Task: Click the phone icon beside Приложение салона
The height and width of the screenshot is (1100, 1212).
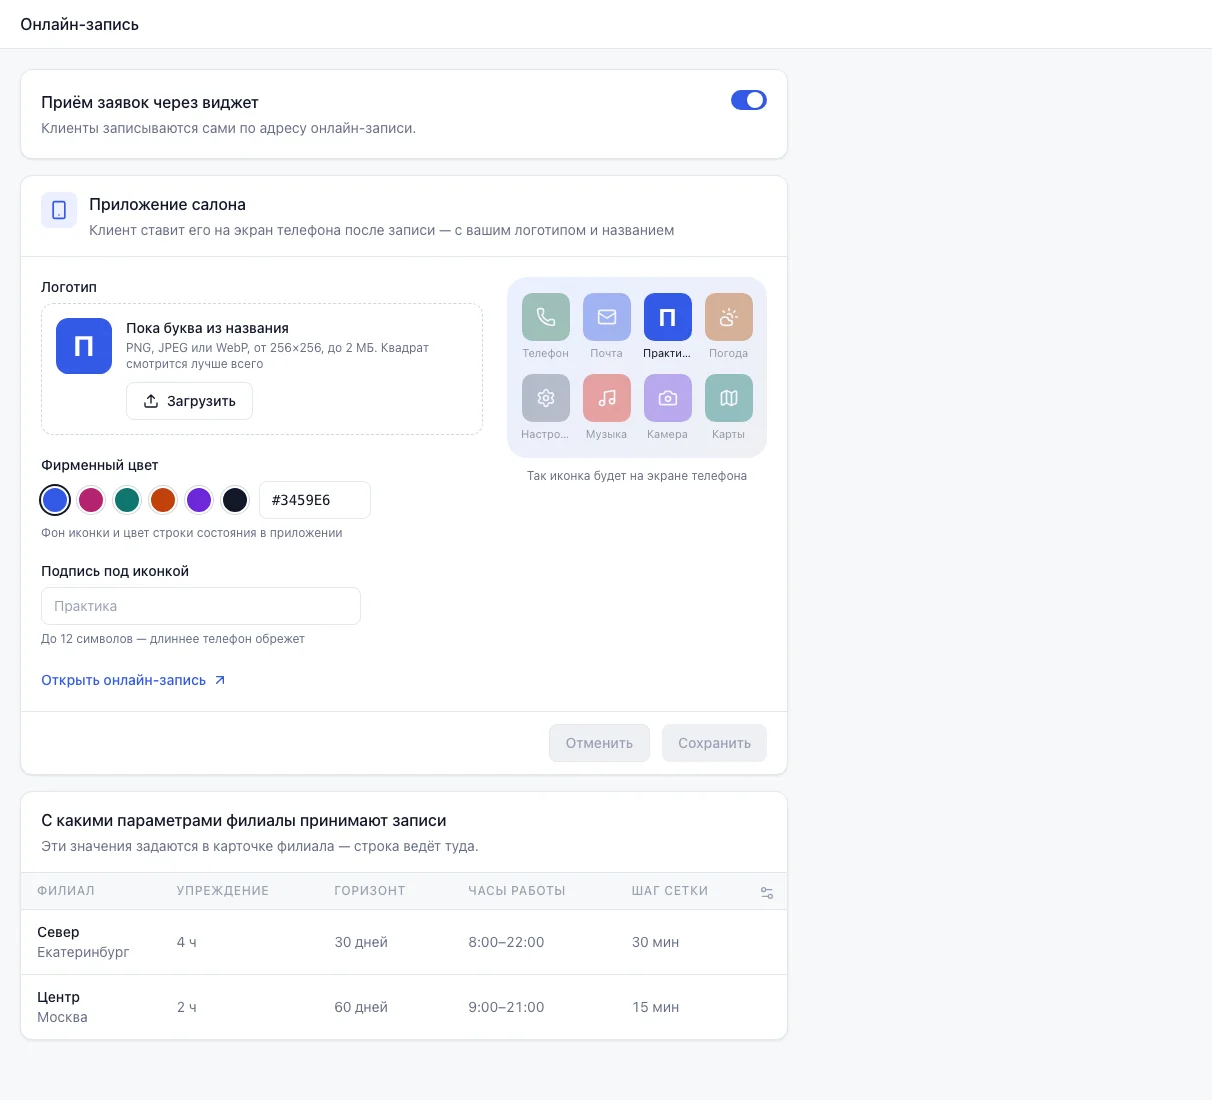Action: point(59,210)
